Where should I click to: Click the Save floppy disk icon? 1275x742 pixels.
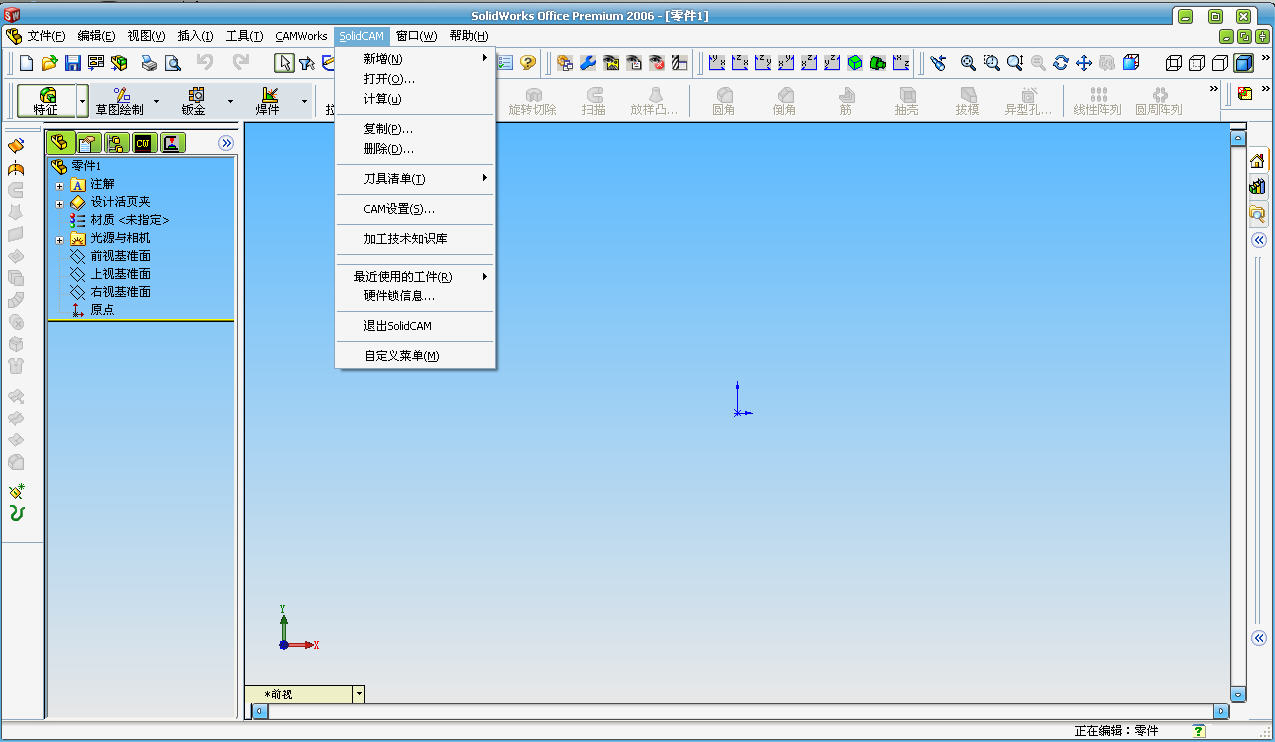click(x=73, y=63)
